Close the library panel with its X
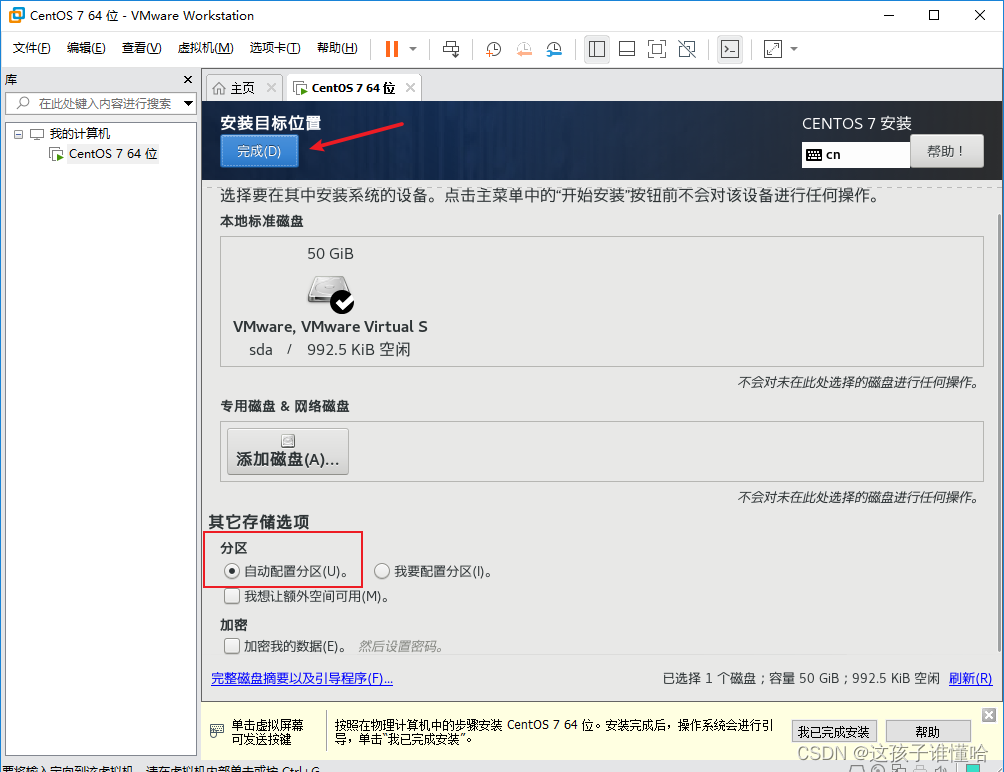Viewport: 1004px width, 772px height. pyautogui.click(x=188, y=79)
